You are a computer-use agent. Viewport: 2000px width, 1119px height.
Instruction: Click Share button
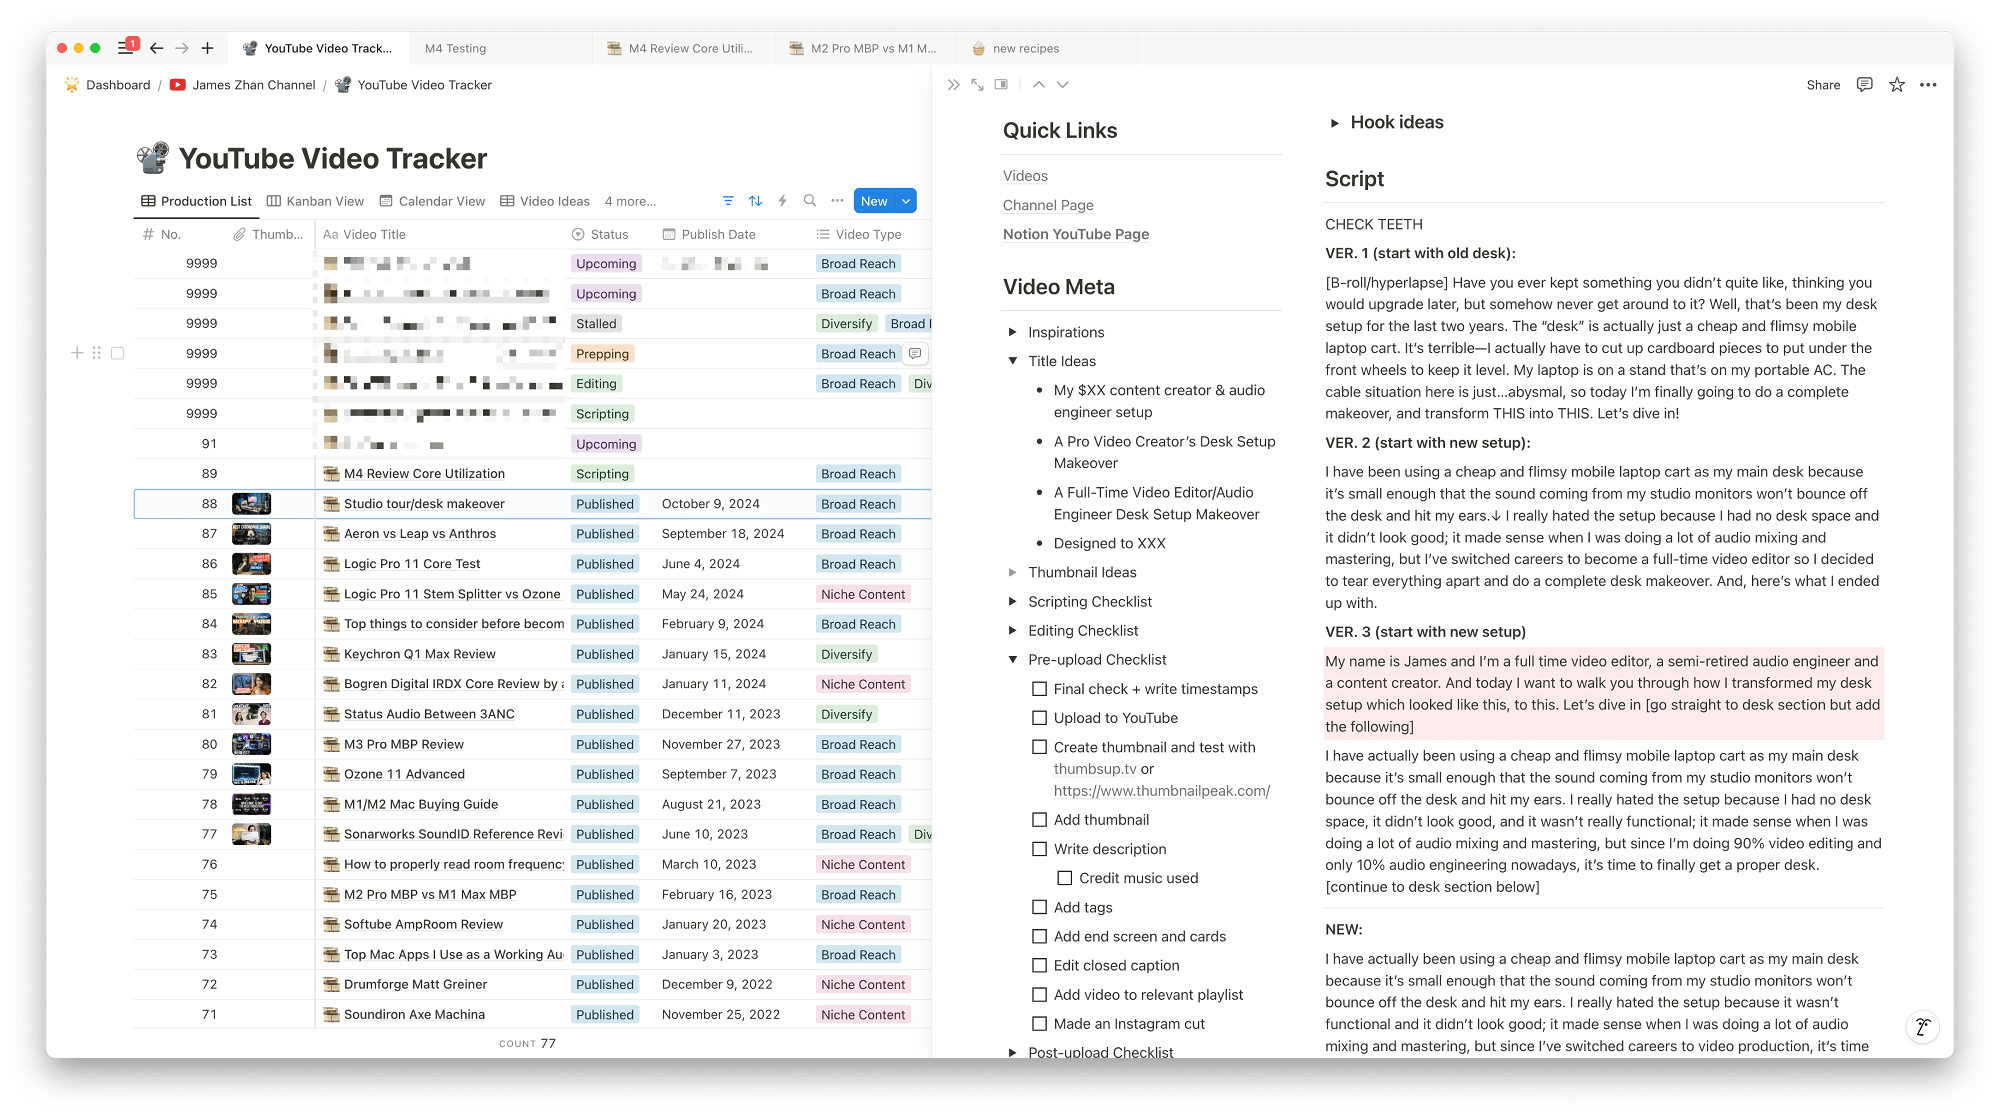coord(1823,85)
